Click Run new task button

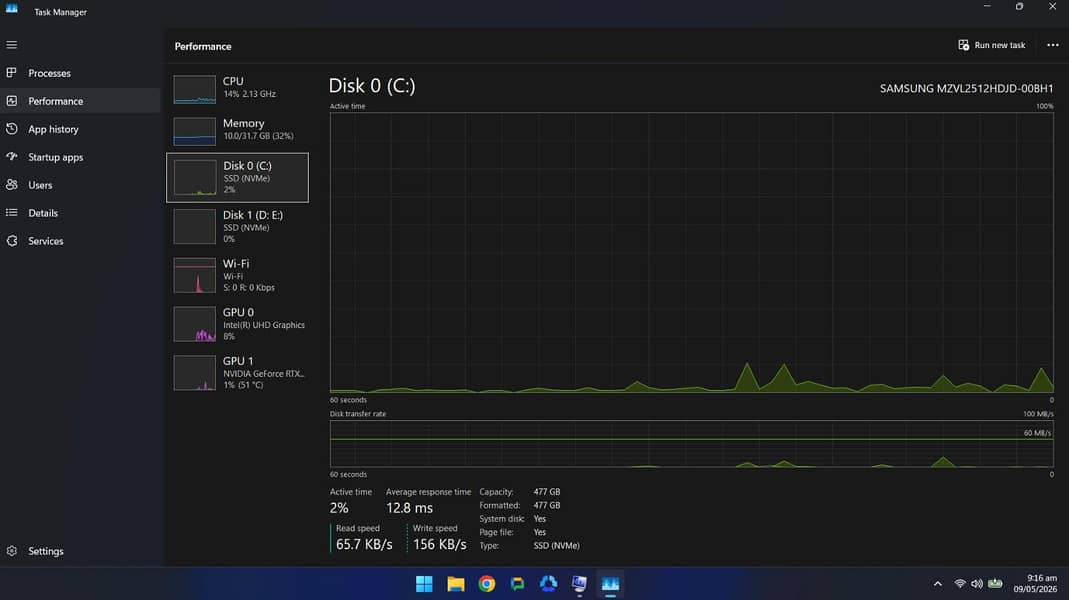coord(992,45)
